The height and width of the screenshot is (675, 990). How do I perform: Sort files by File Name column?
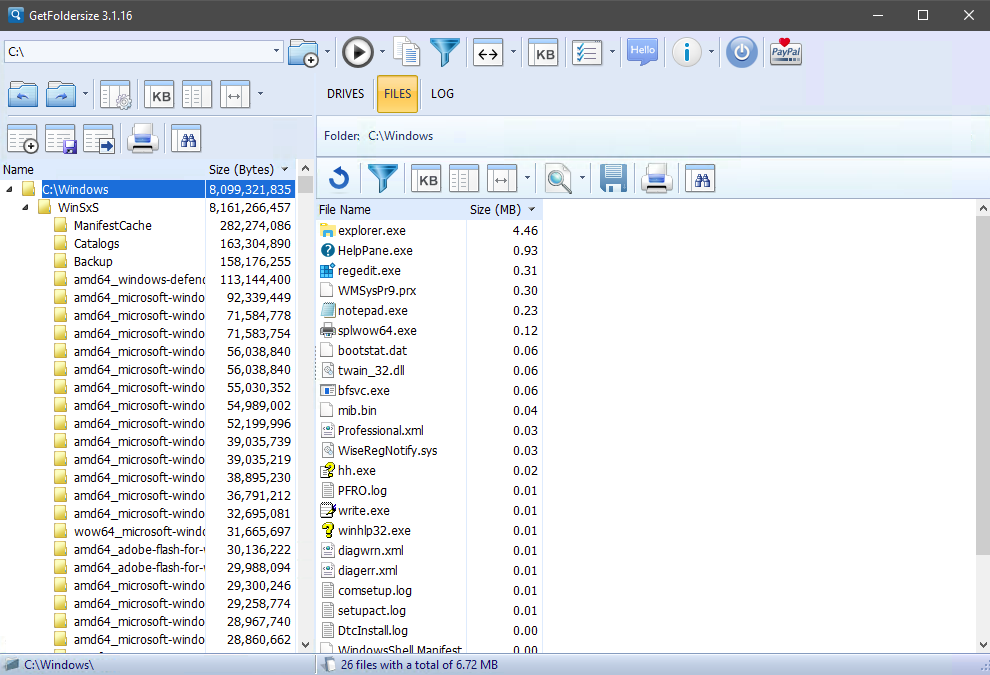[391, 210]
